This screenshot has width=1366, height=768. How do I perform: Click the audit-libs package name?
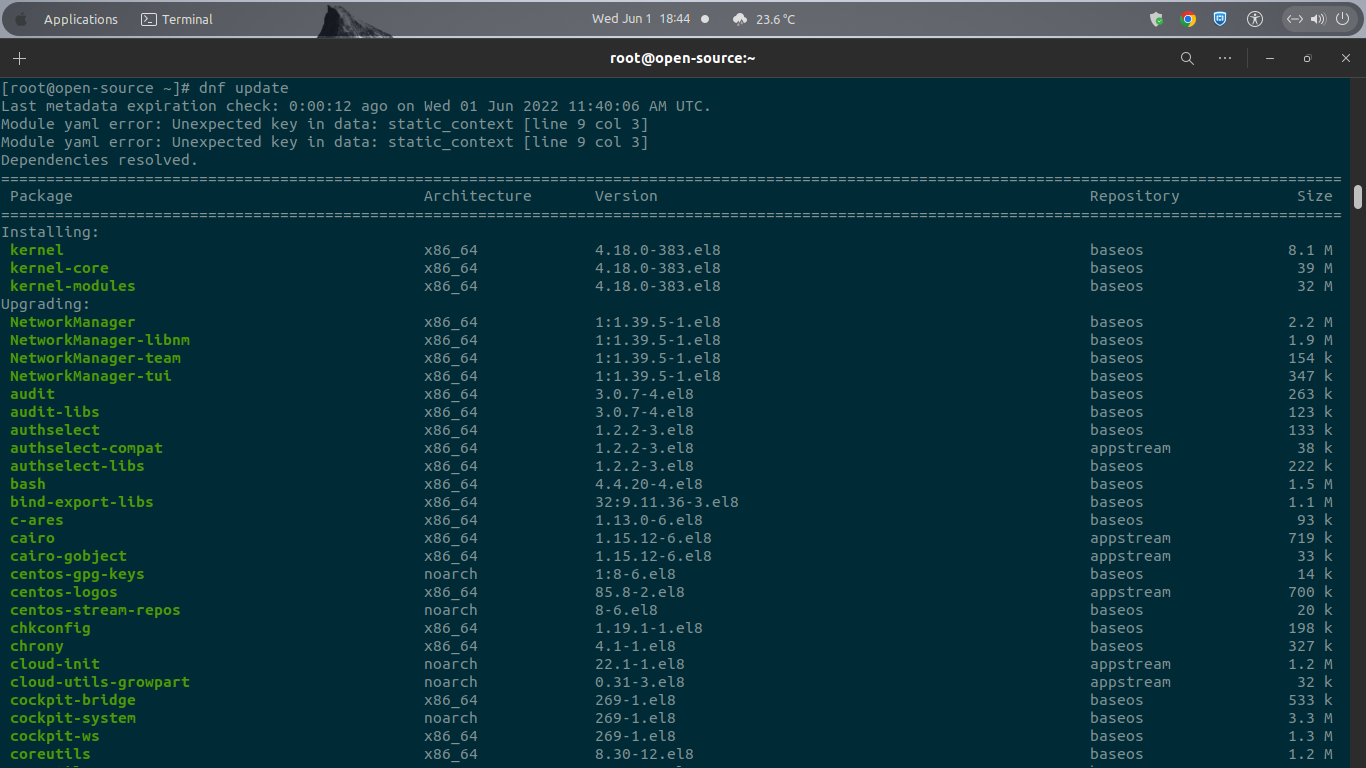click(55, 412)
